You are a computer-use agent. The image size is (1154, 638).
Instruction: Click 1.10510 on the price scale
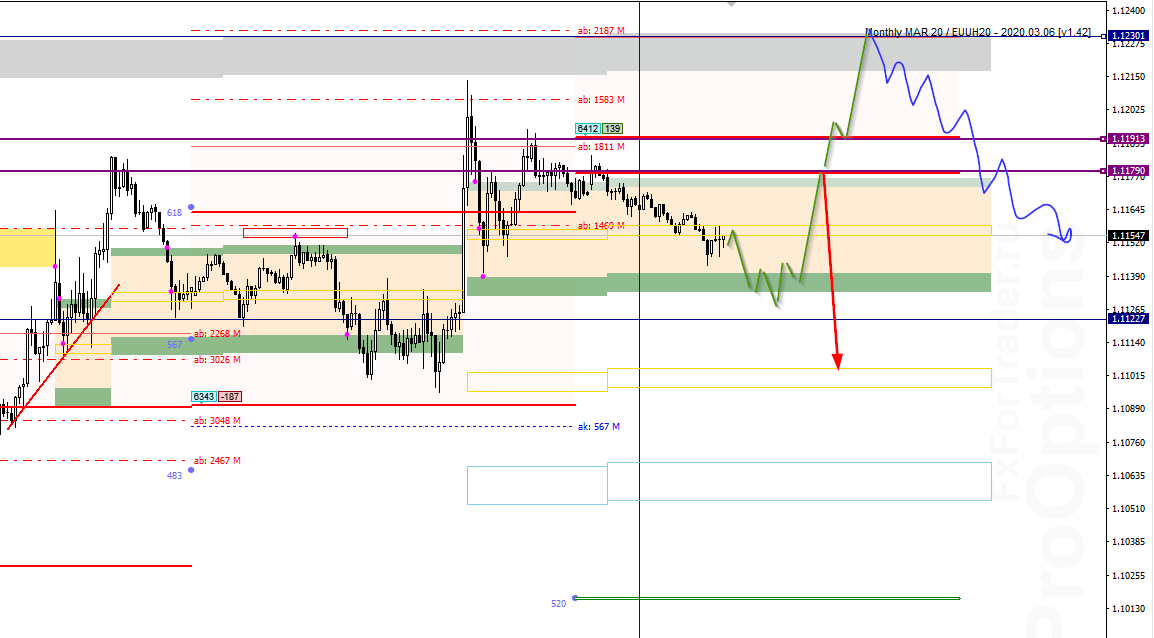point(1128,508)
